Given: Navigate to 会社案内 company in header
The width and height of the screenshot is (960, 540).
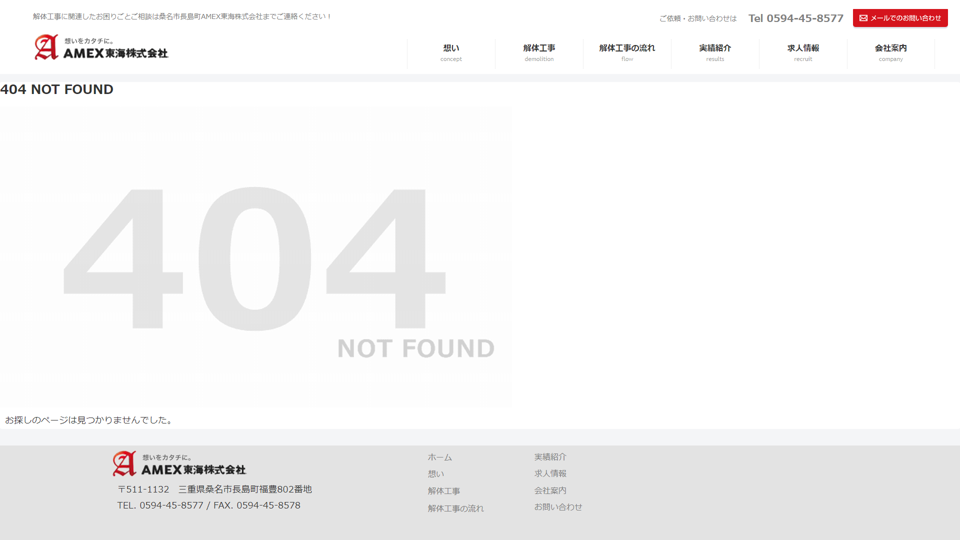Looking at the screenshot, I should pyautogui.click(x=890, y=52).
